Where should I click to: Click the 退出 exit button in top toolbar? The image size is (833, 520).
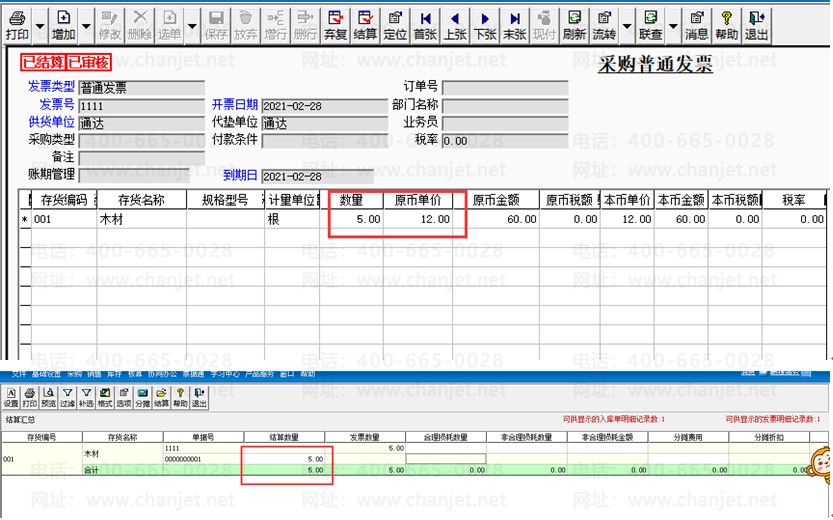756,25
